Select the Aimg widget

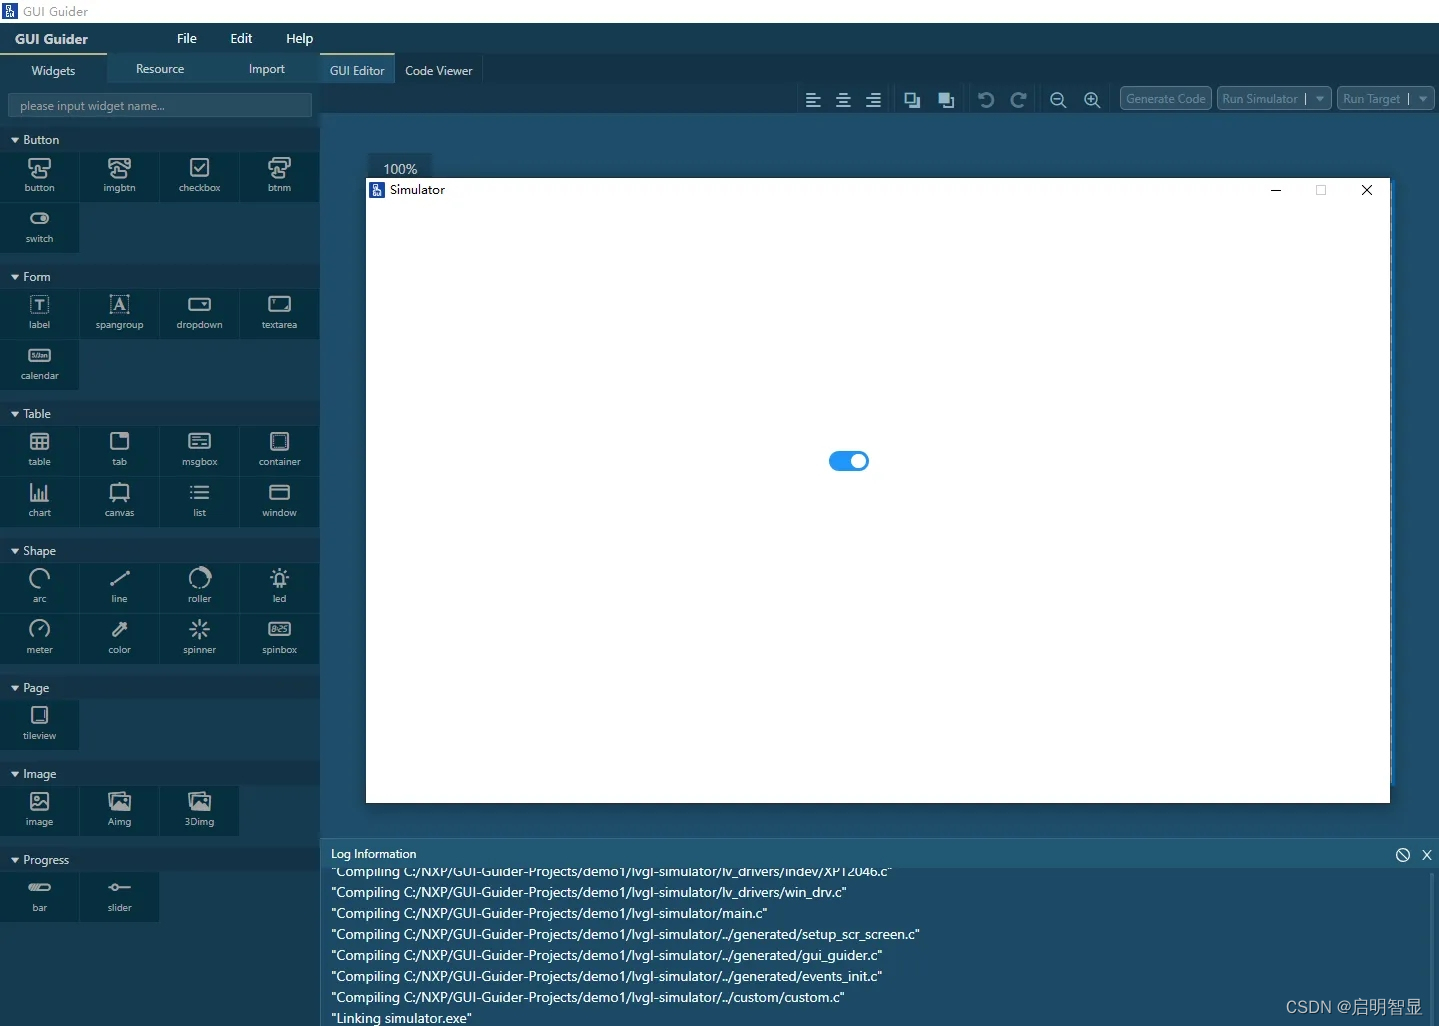[119, 809]
